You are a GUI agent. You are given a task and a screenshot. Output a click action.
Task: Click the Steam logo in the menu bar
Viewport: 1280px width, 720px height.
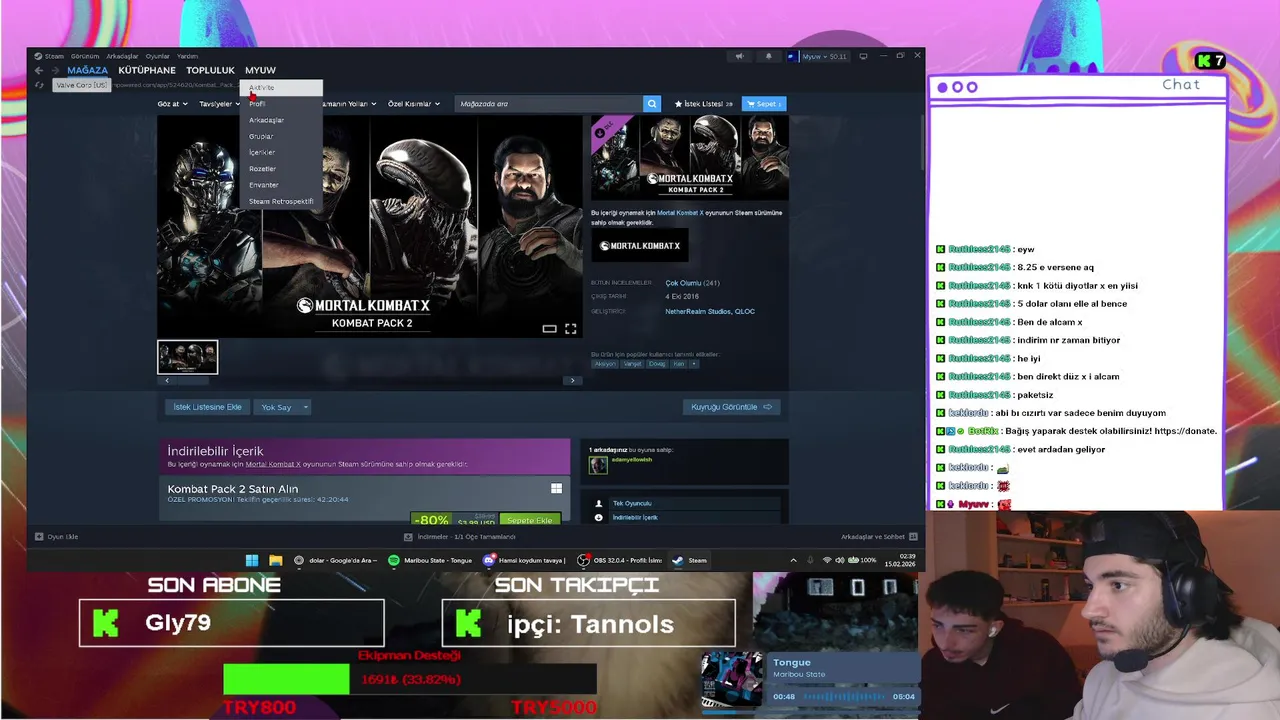point(38,56)
